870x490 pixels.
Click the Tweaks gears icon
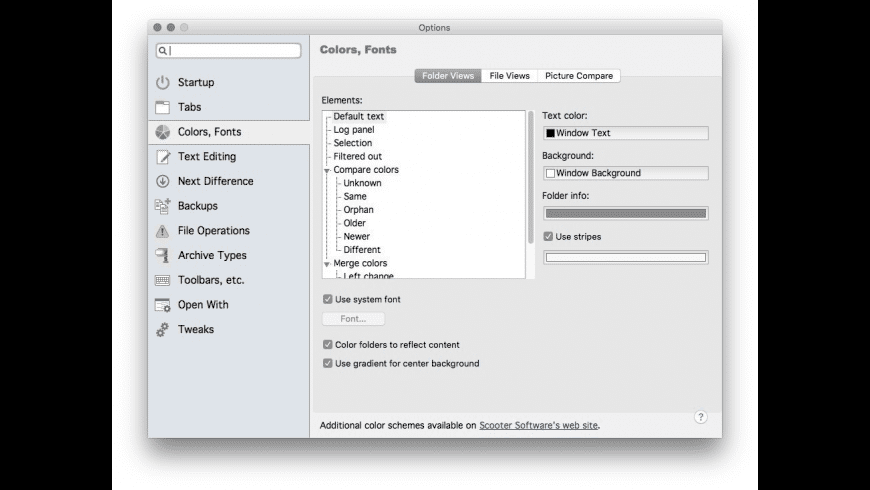point(163,330)
